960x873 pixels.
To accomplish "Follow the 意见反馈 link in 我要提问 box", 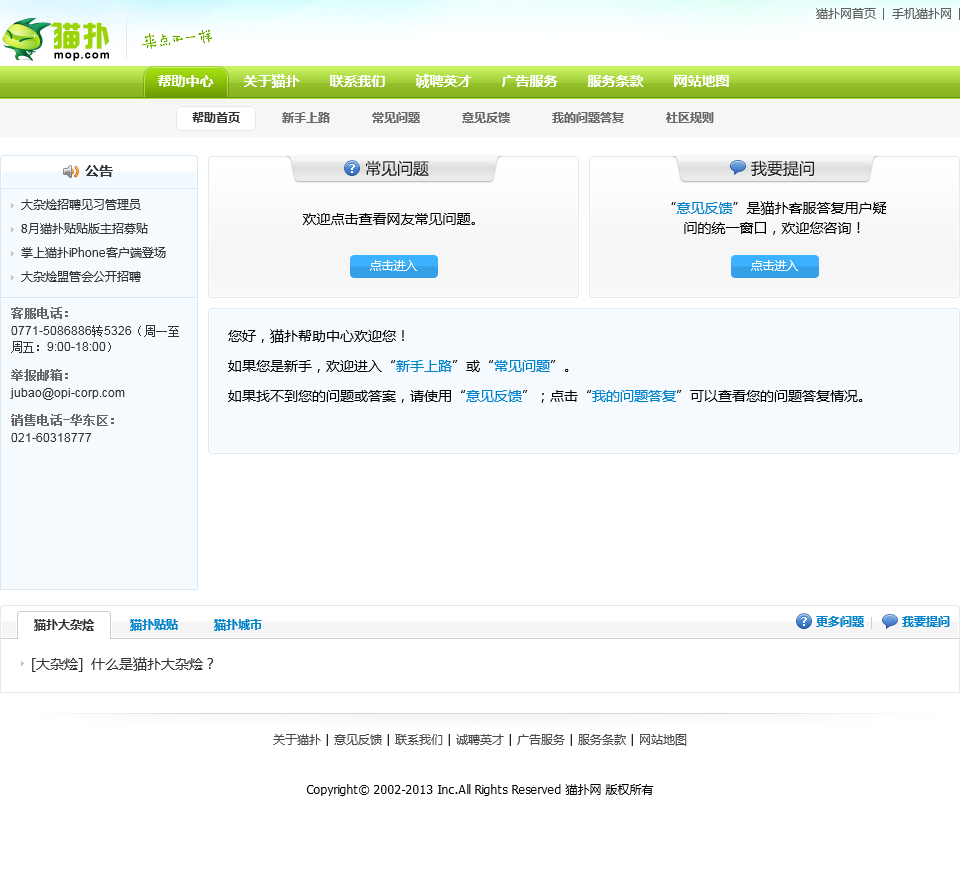I will 704,208.
